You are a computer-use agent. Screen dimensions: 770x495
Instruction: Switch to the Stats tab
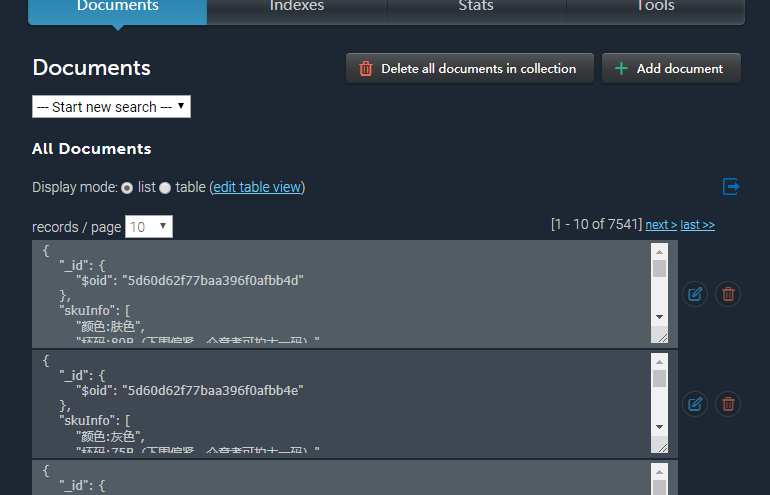(x=476, y=11)
